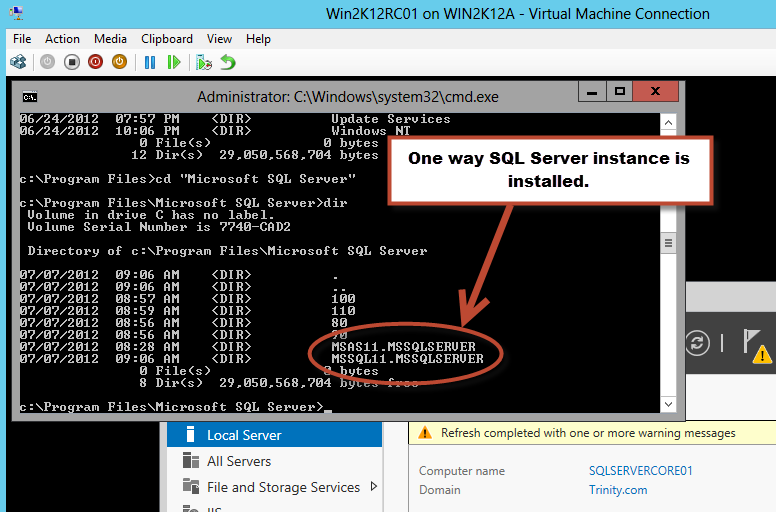Click the Ctrl+Alt+Del toolbar icon
The width and height of the screenshot is (776, 512).
[x=18, y=62]
